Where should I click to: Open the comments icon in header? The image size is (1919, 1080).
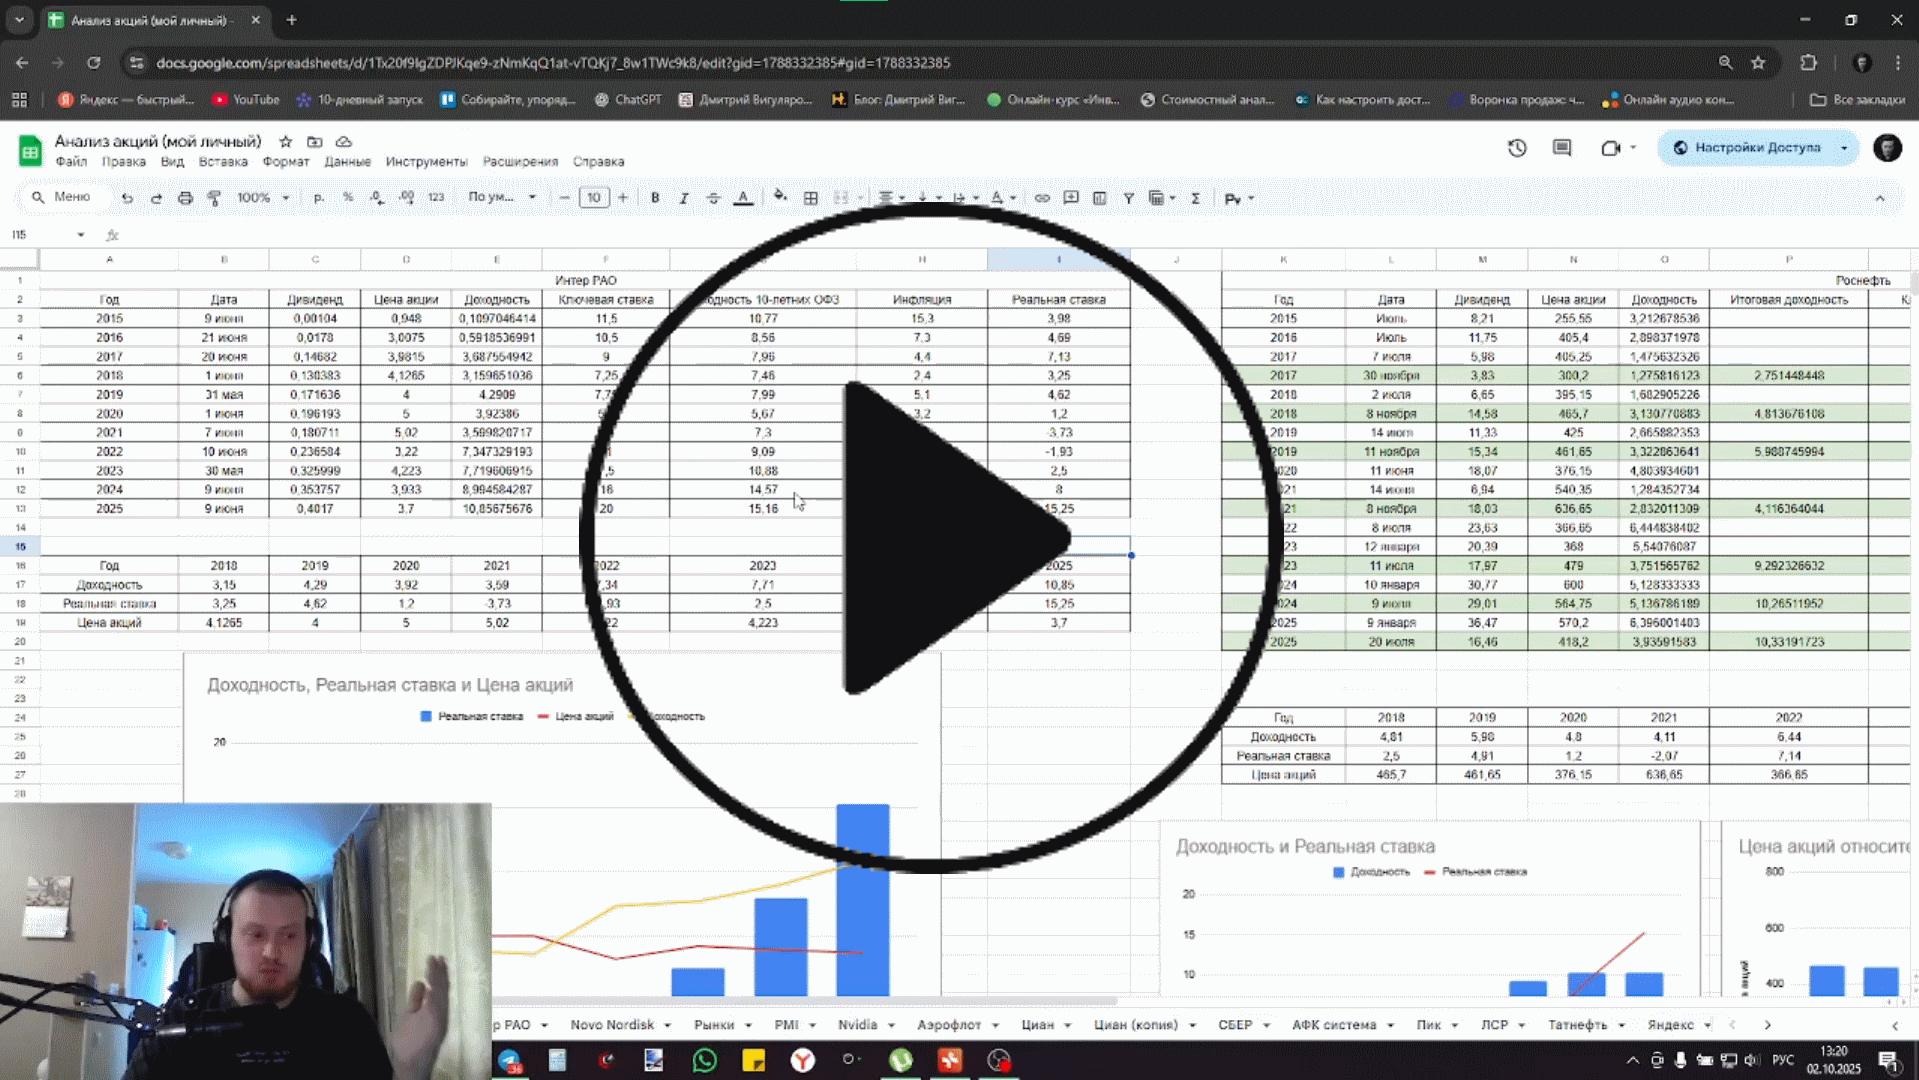[1562, 148]
